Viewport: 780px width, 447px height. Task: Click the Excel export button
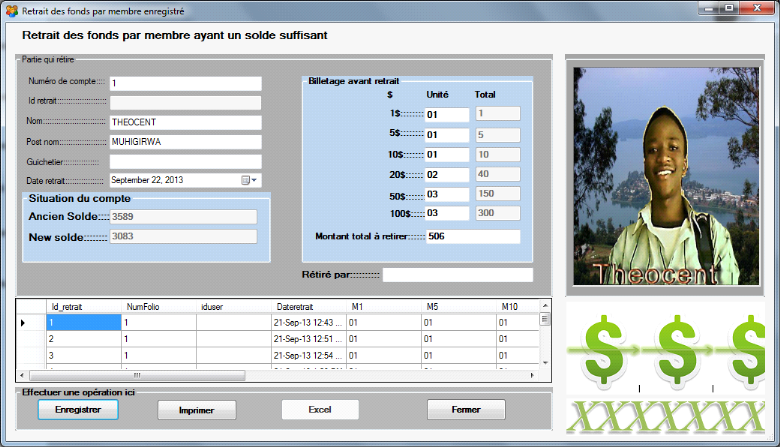point(319,410)
